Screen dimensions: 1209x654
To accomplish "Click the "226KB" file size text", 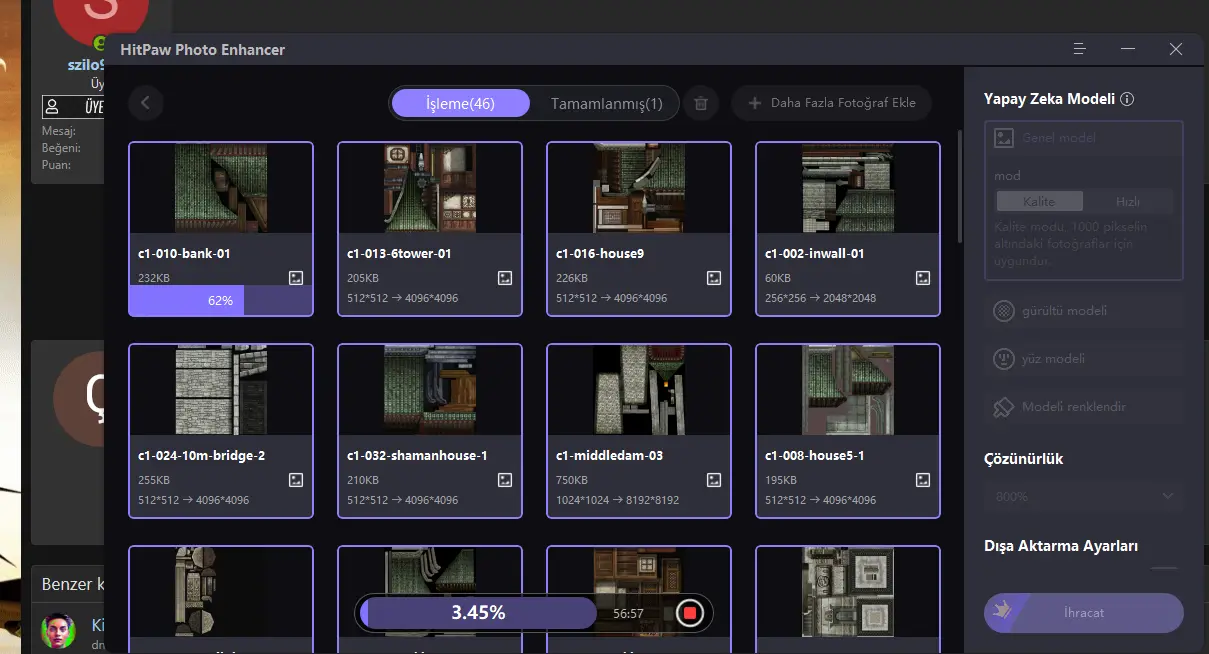I will (x=571, y=278).
